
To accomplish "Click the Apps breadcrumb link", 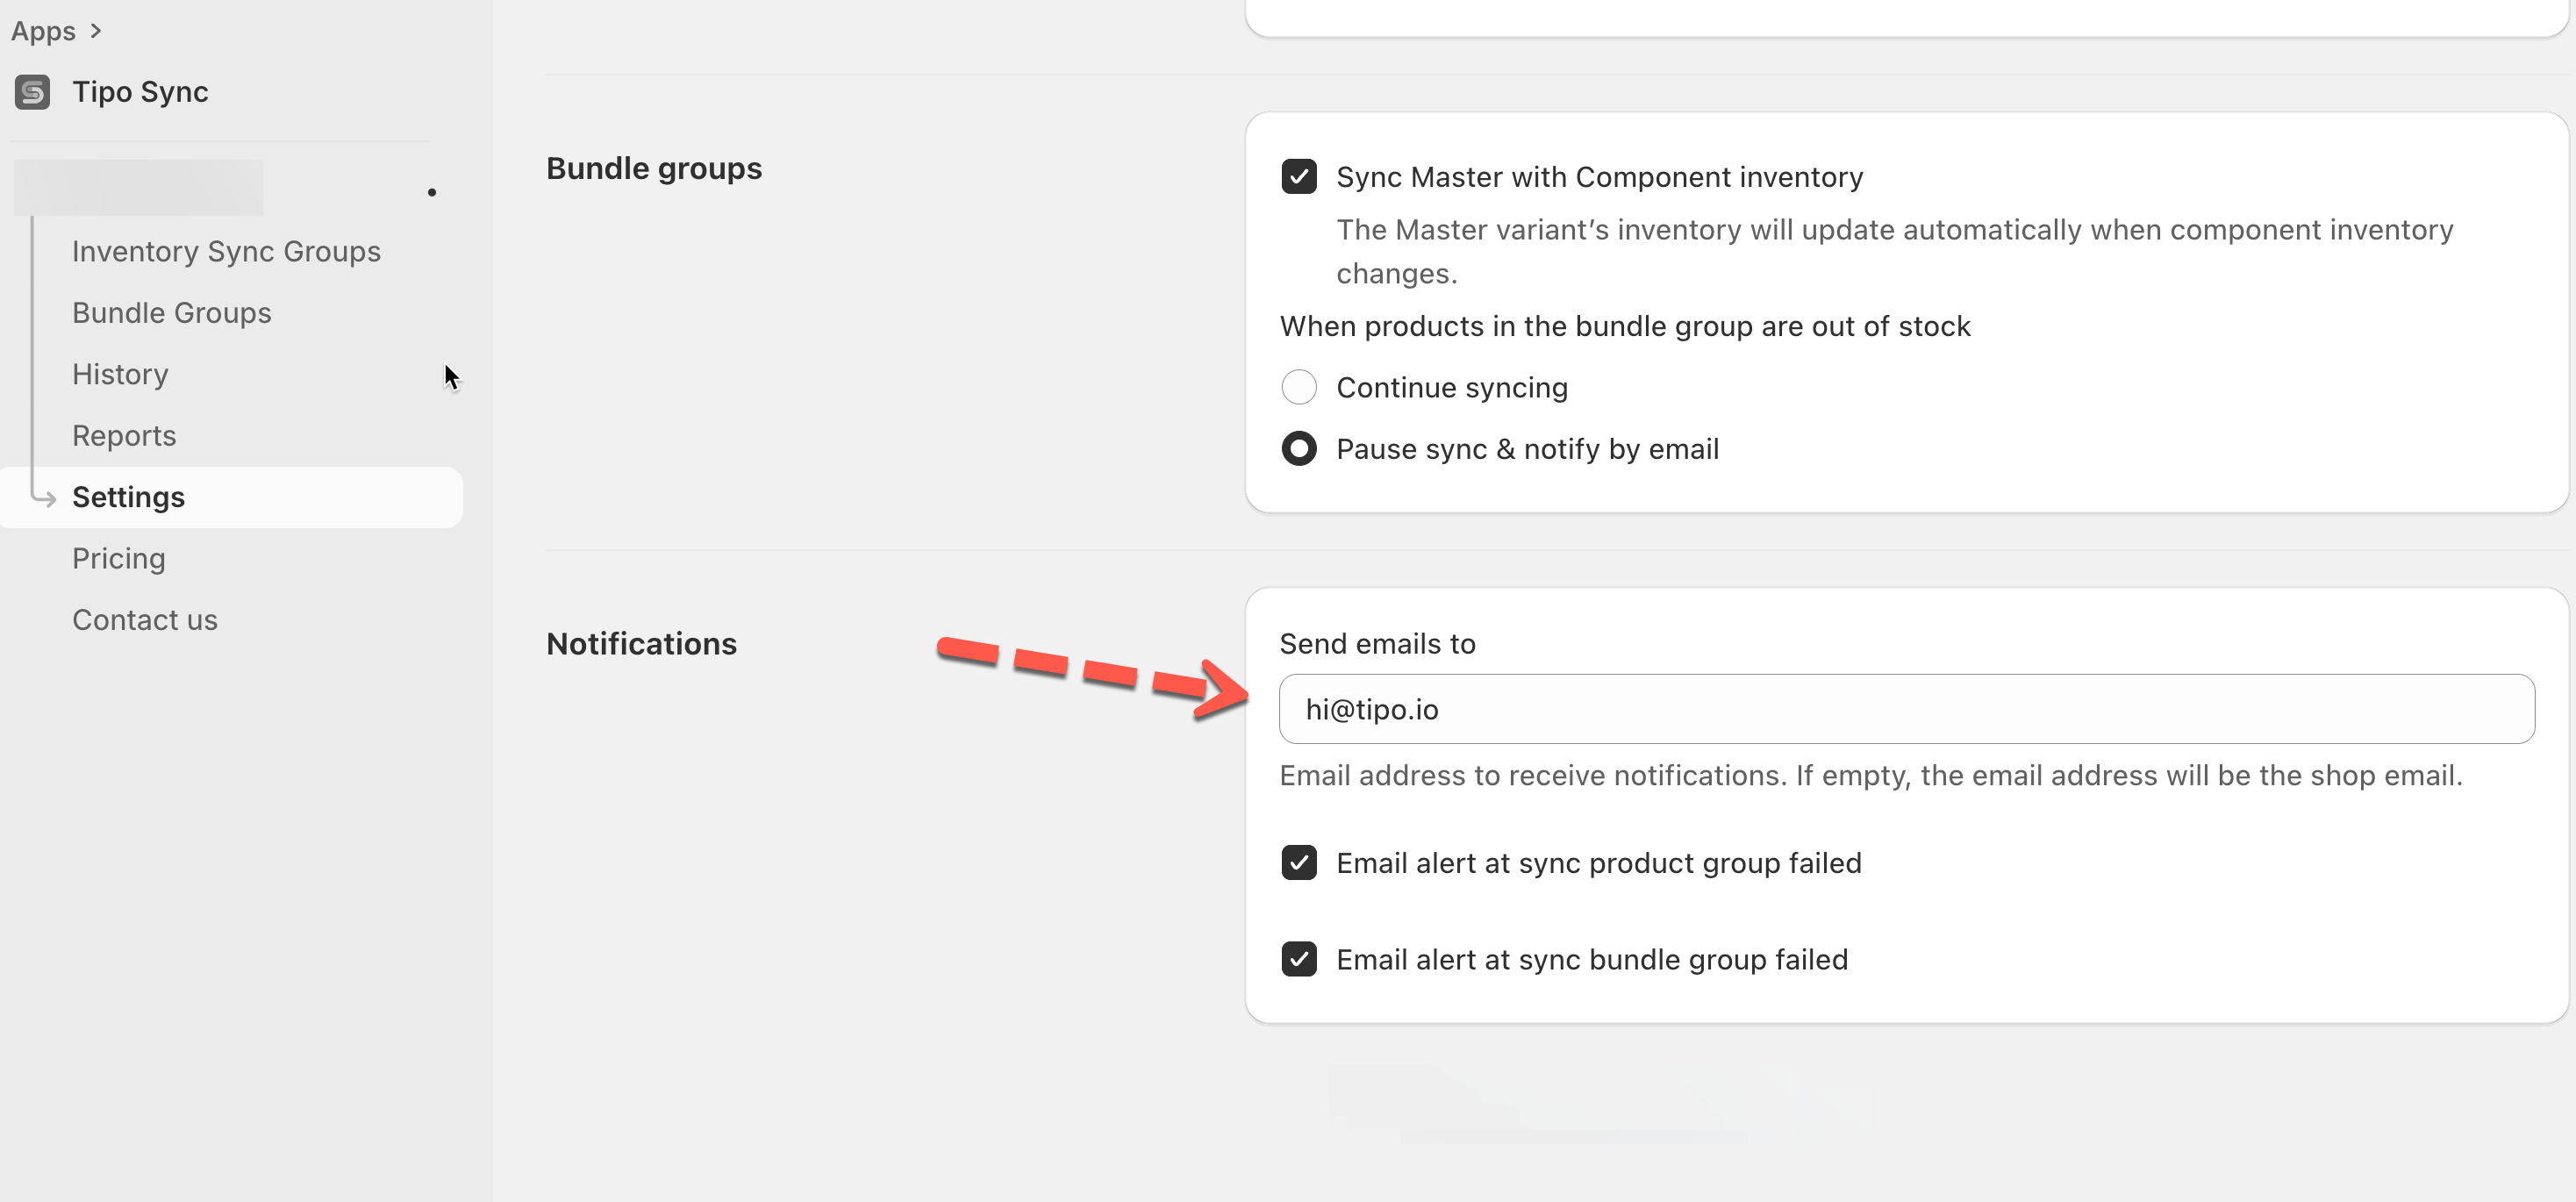I will [43, 31].
